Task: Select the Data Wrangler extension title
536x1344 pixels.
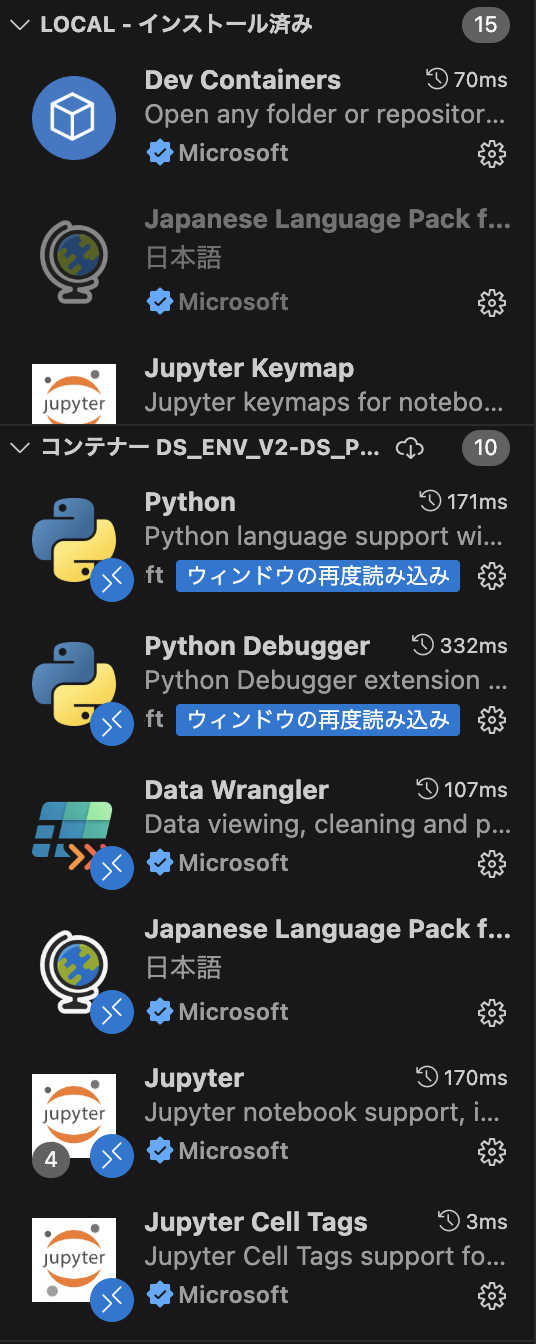Action: point(237,791)
